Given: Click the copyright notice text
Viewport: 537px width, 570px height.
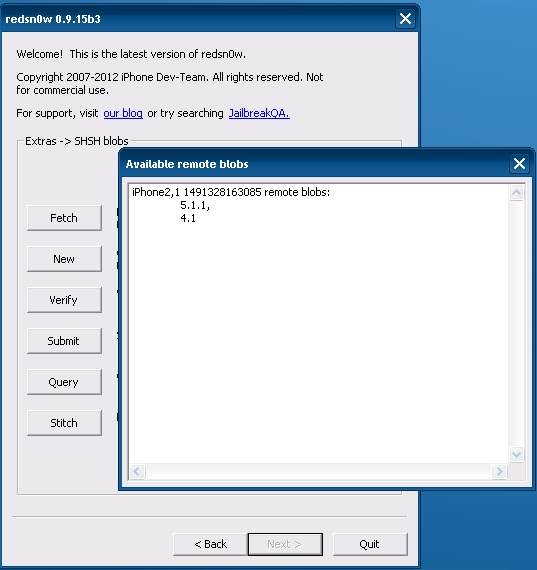Looking at the screenshot, I should (x=169, y=84).
